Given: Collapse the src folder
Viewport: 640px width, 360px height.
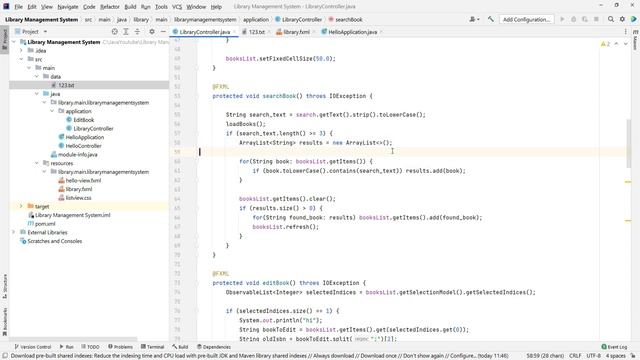Looking at the screenshot, I should [x=21, y=59].
